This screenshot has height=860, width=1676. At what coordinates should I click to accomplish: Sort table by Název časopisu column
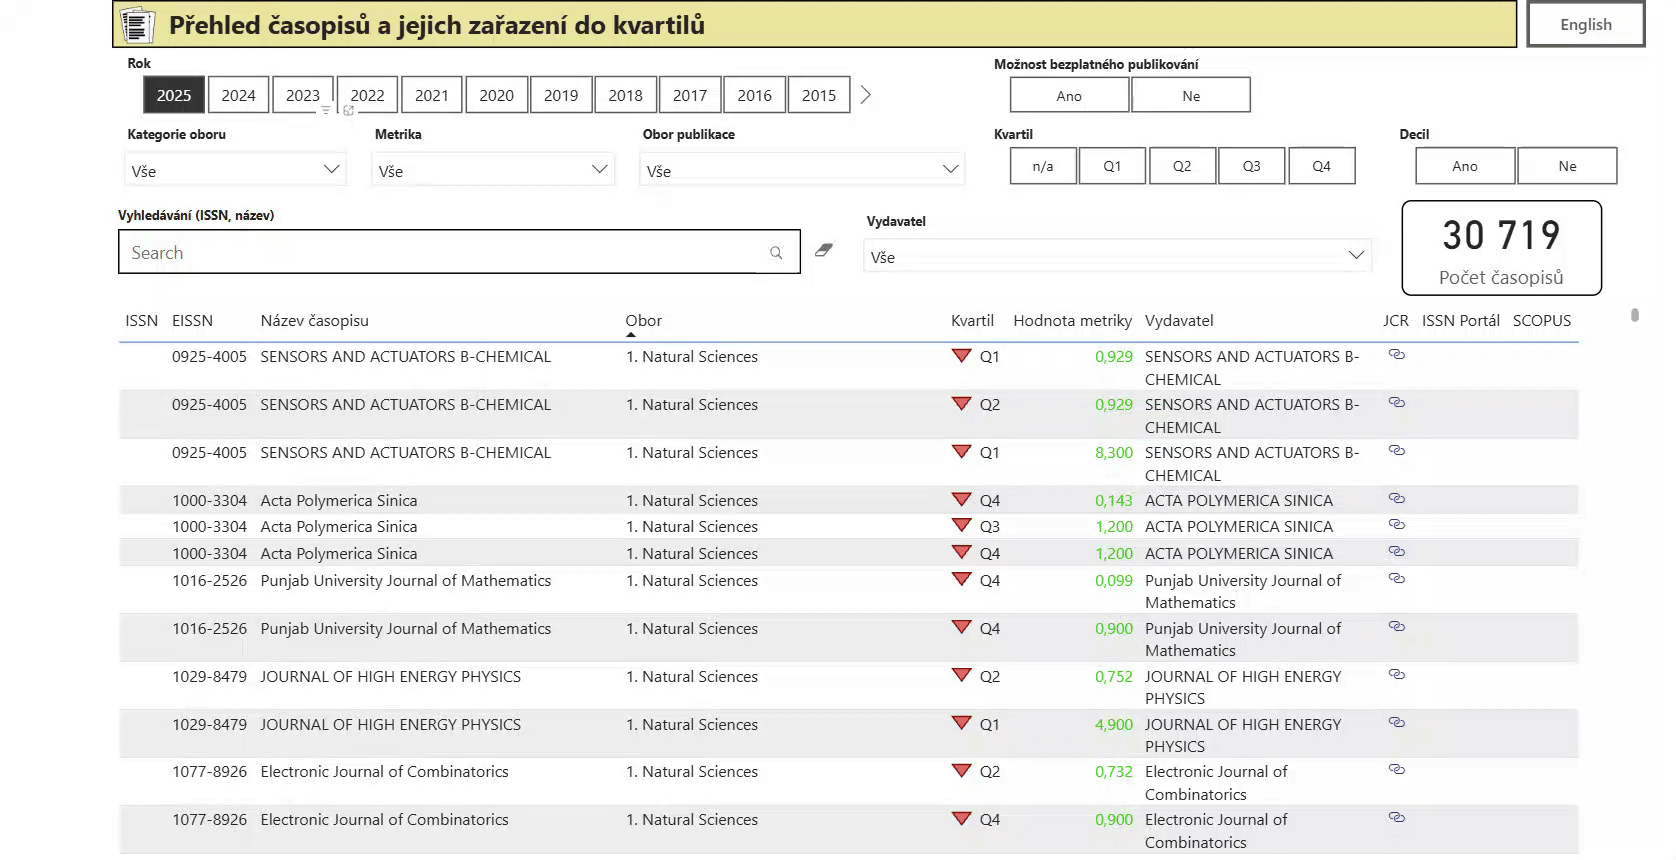pos(314,320)
